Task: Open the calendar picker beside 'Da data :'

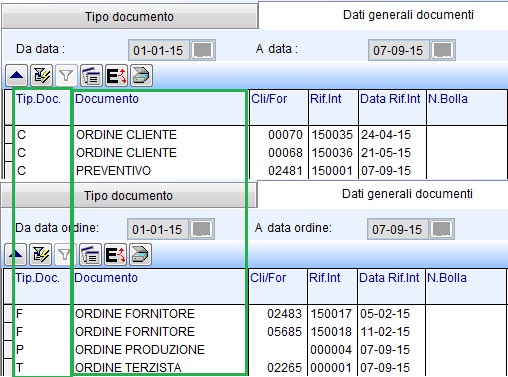Action: tap(203, 50)
